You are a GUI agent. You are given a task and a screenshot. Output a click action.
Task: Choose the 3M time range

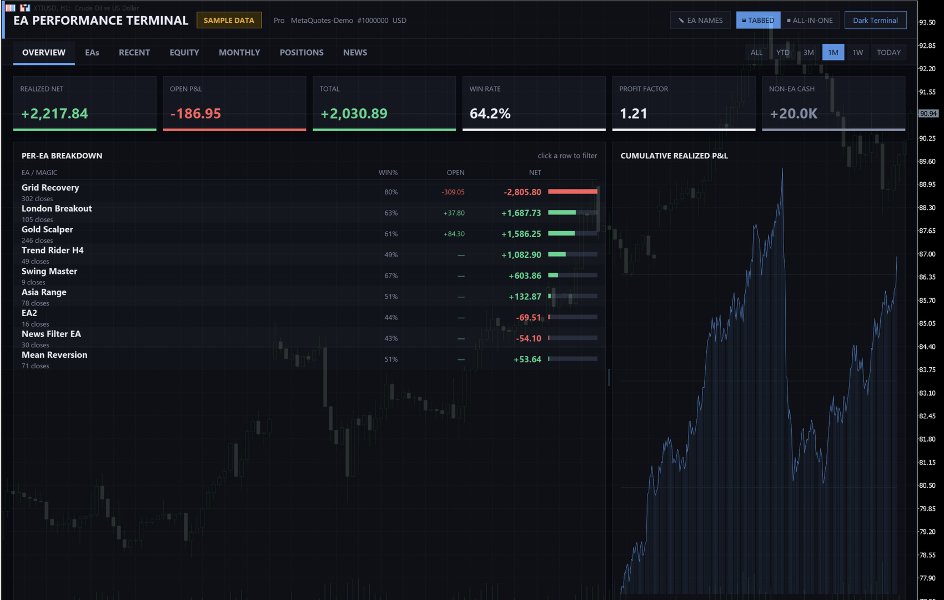(x=808, y=52)
